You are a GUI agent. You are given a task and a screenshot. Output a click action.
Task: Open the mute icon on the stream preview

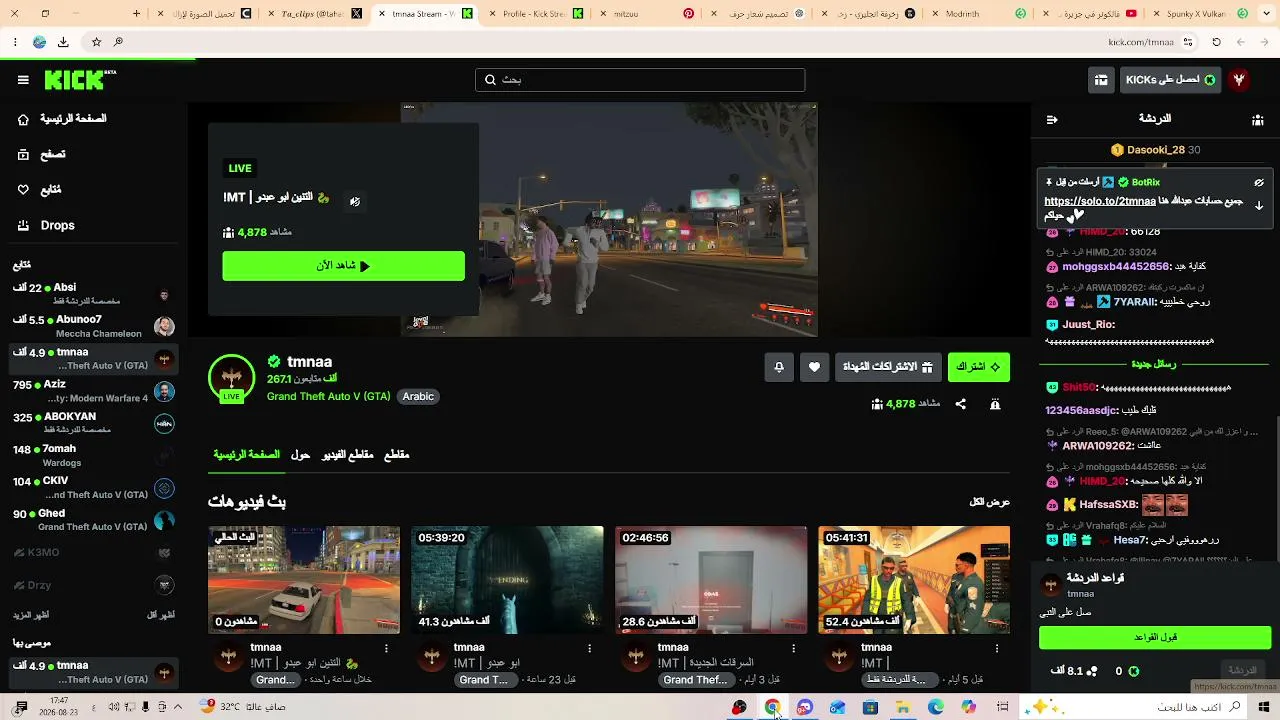[354, 201]
